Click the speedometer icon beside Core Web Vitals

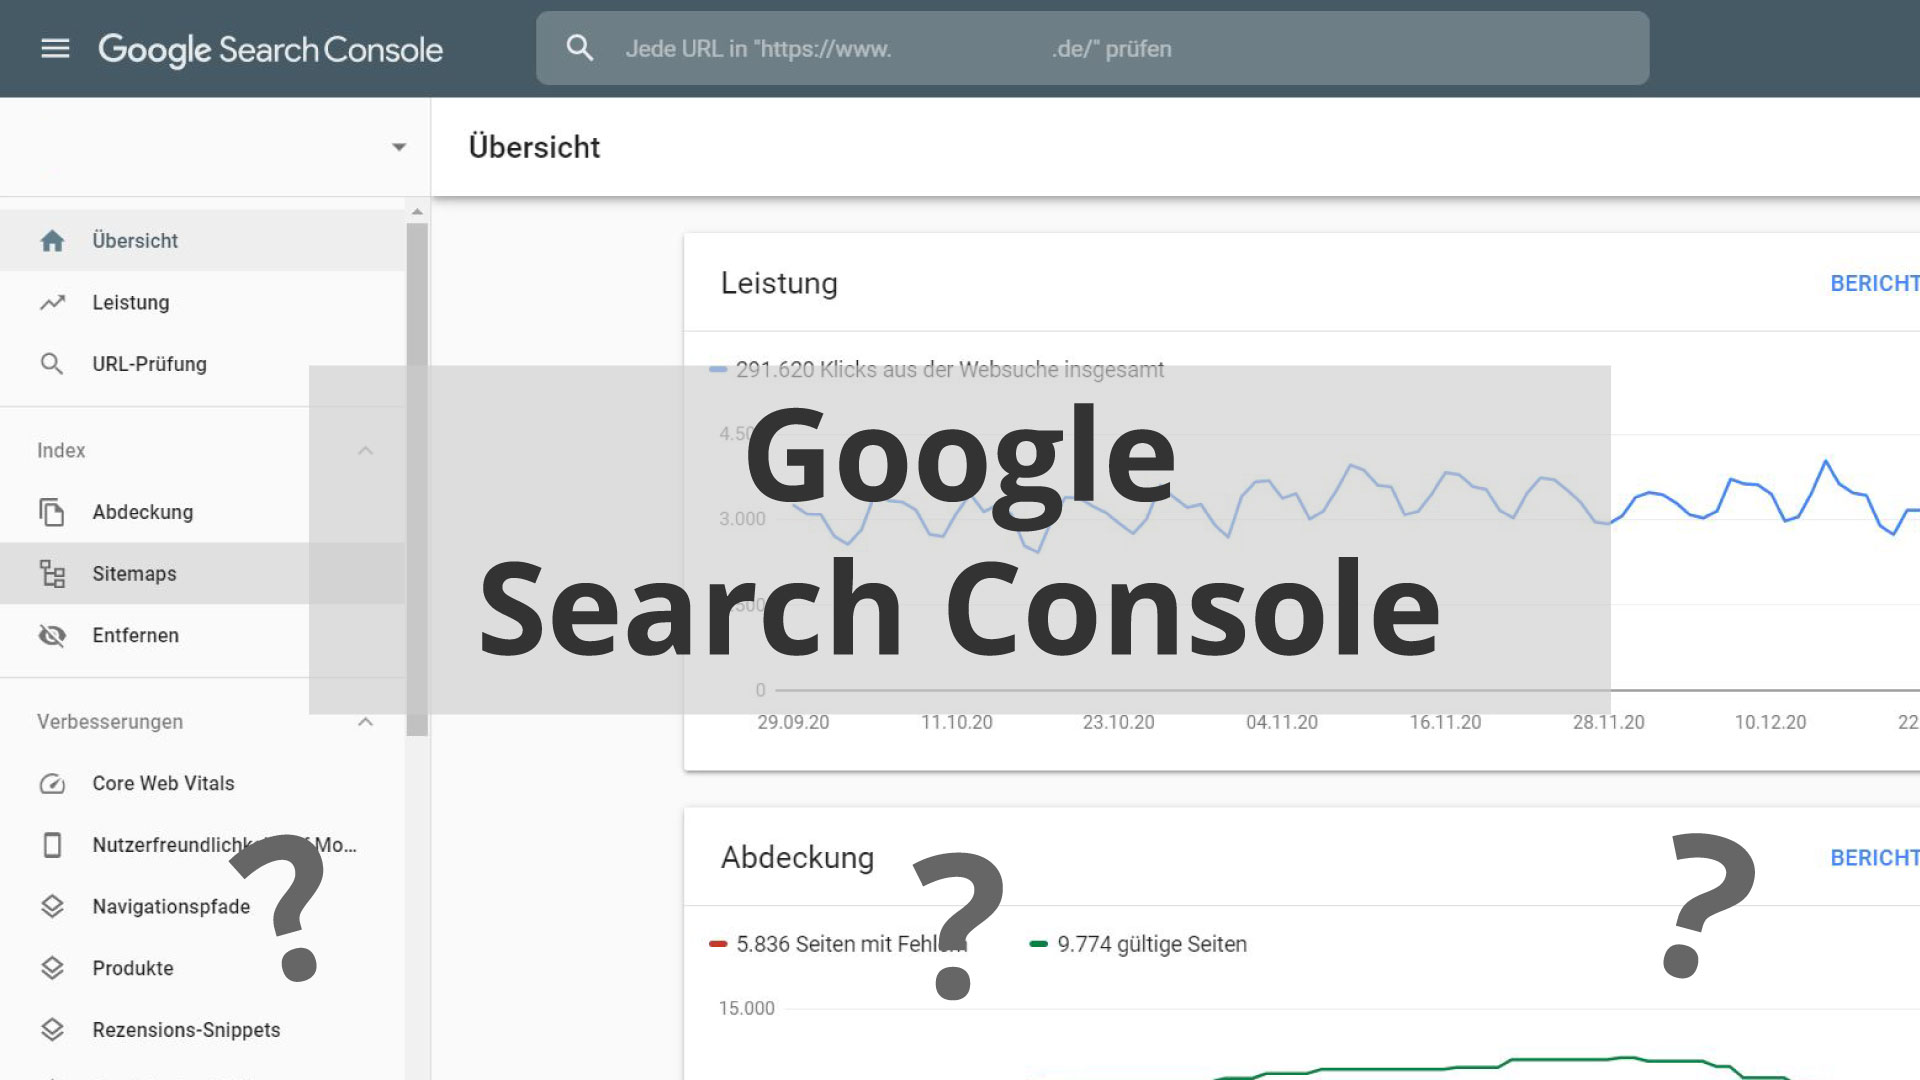click(x=52, y=784)
